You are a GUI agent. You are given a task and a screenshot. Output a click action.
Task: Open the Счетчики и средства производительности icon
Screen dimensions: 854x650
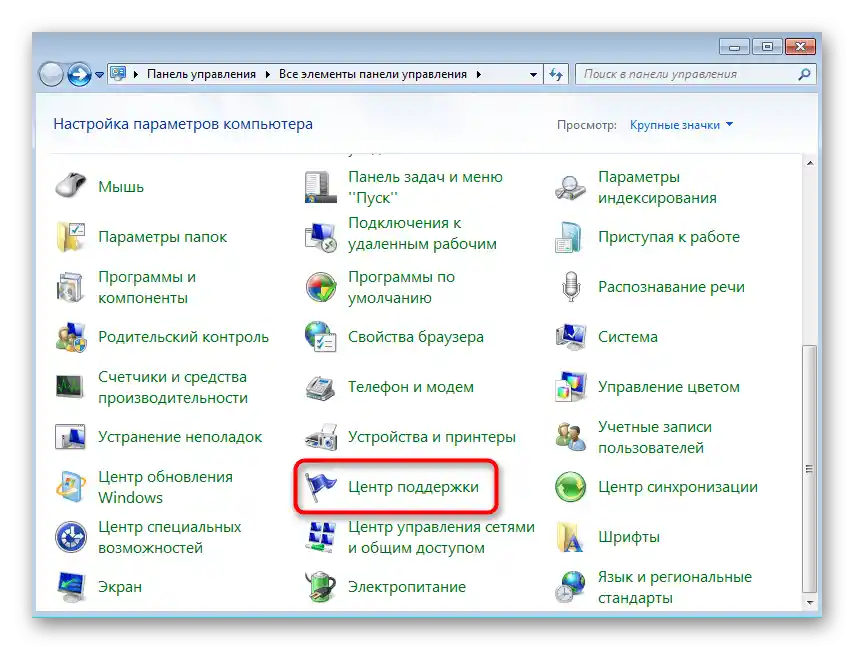click(70, 387)
